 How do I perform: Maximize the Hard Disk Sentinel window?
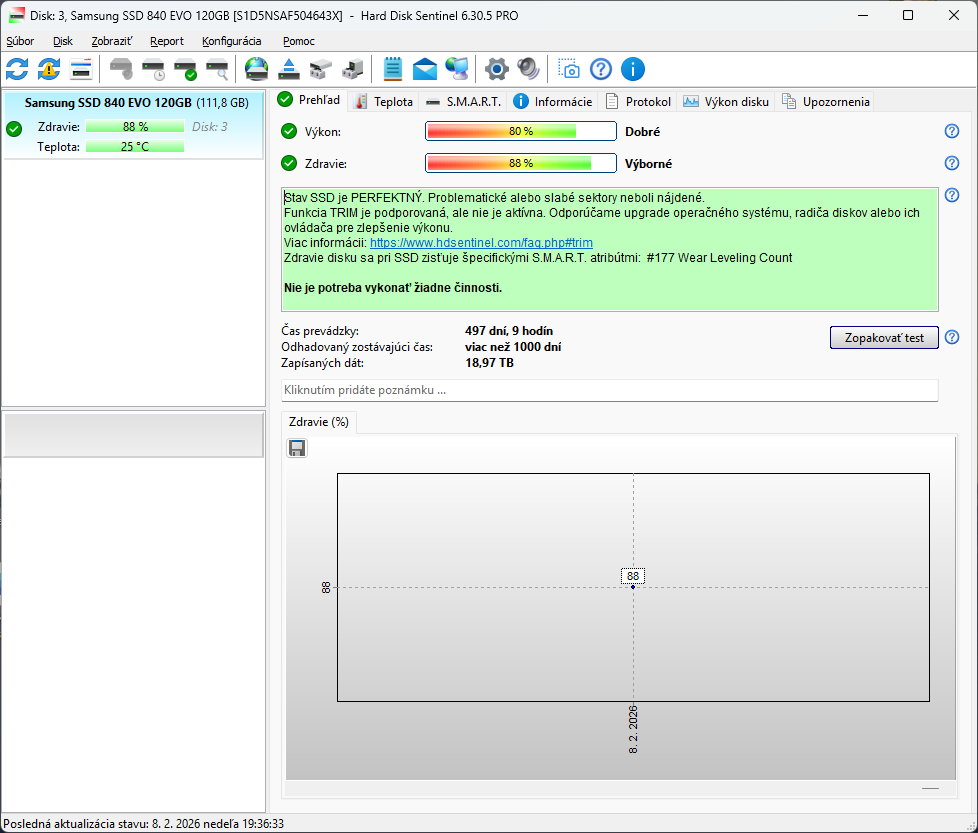(908, 16)
